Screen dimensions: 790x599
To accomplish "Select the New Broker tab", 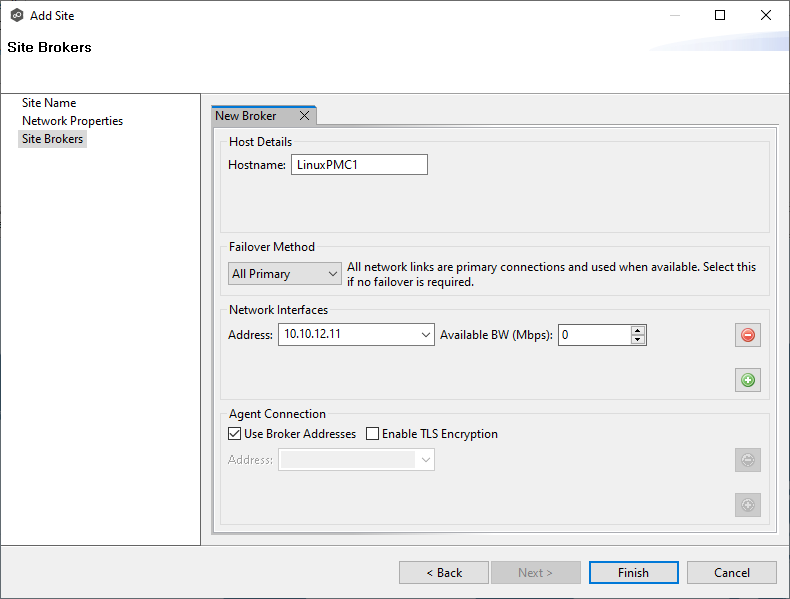I will [247, 116].
